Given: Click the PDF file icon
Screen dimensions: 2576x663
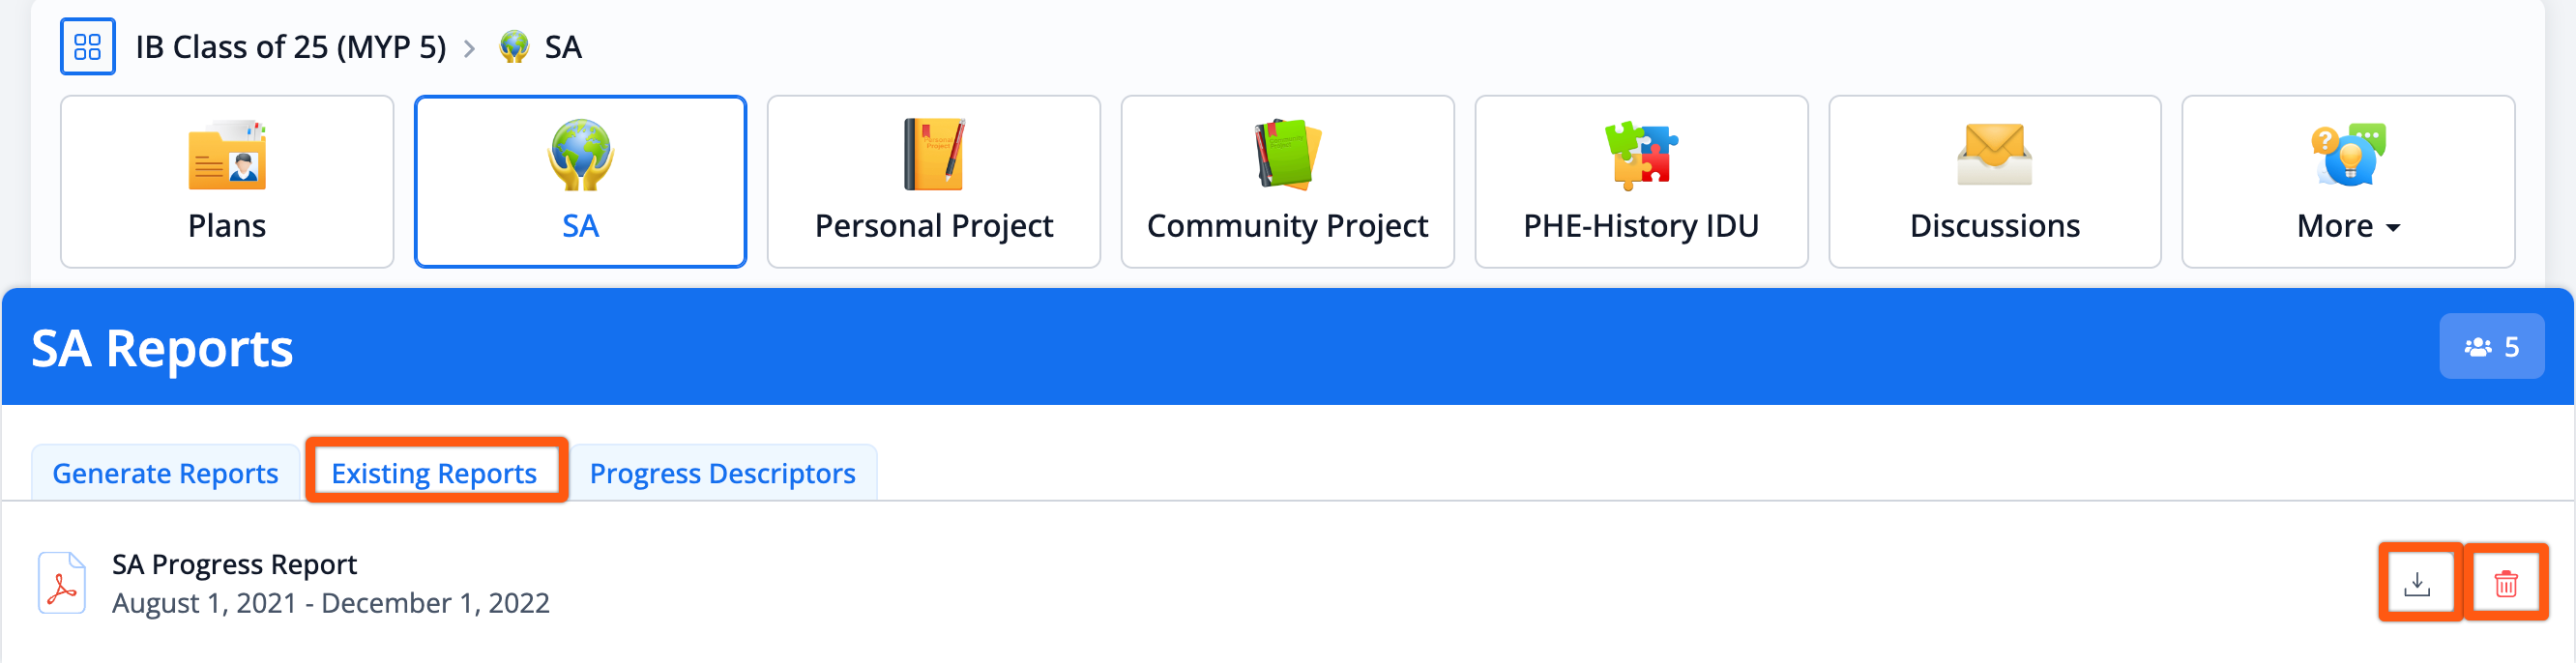Looking at the screenshot, I should pos(62,583).
